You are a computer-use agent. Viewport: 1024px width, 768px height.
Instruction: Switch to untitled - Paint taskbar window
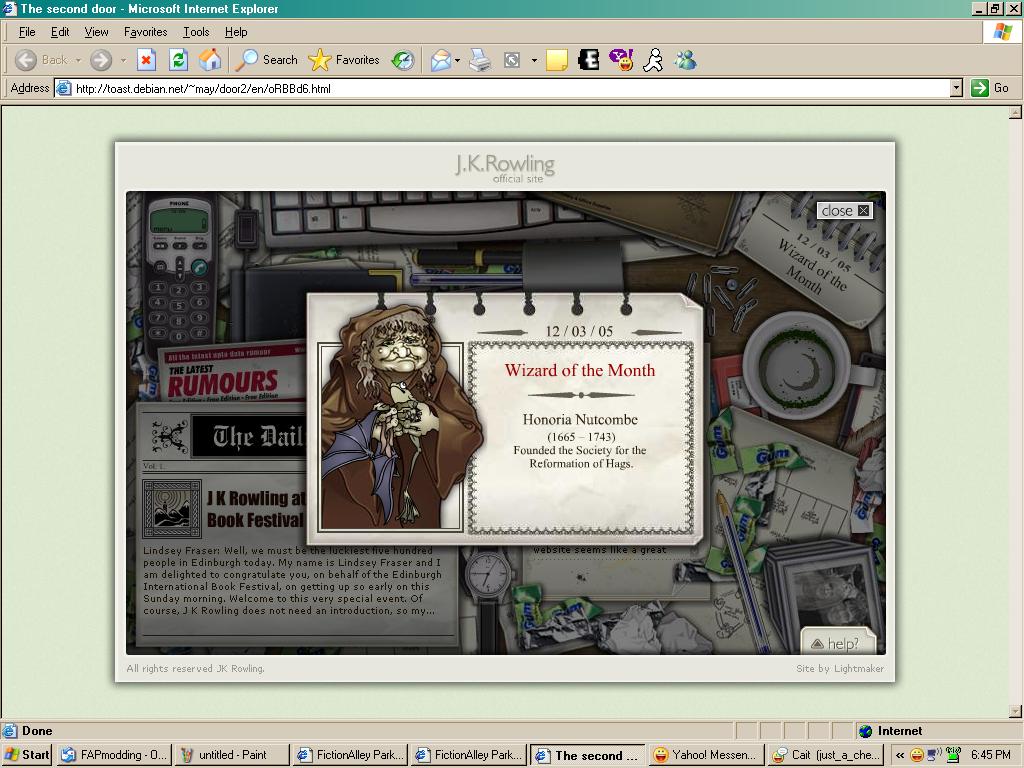[x=232, y=755]
